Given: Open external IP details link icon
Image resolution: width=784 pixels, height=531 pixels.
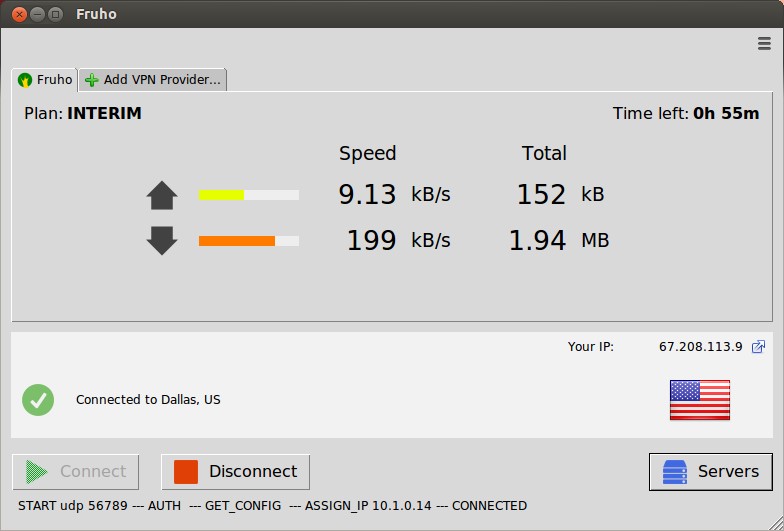Looking at the screenshot, I should click(759, 347).
